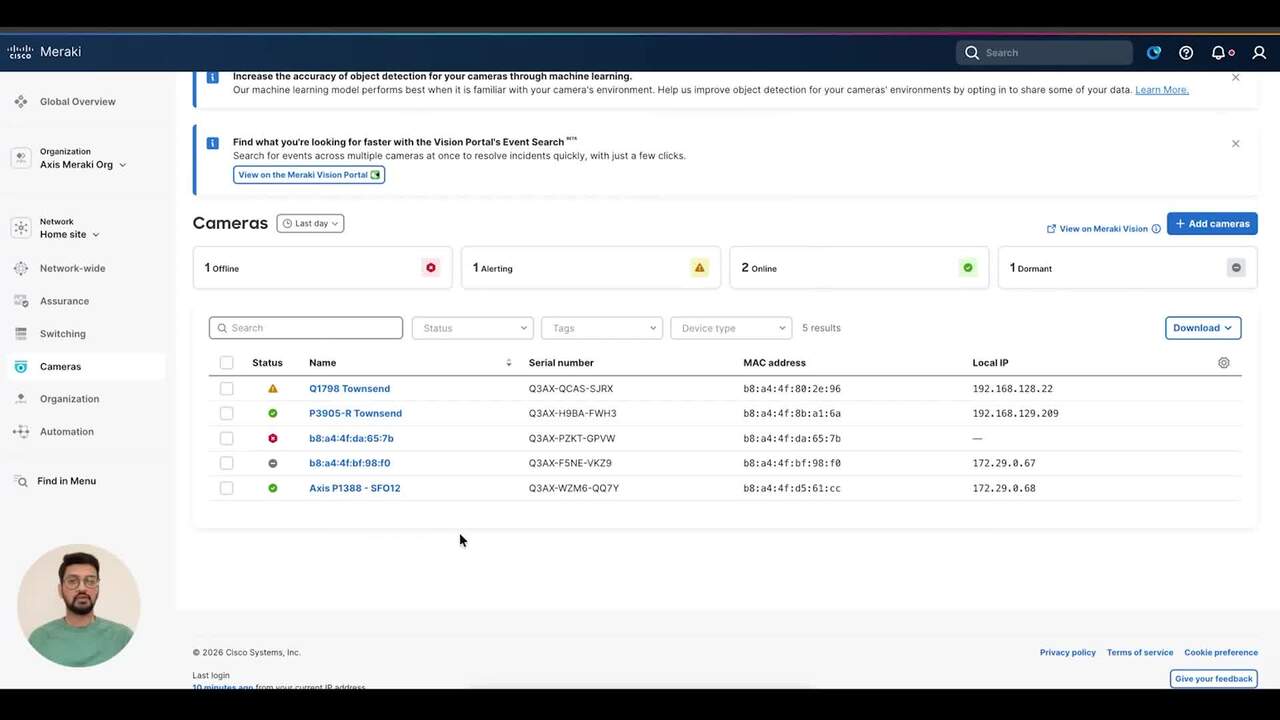
Task: Tick the checkbox for Q1798 Townsend
Action: tap(226, 389)
